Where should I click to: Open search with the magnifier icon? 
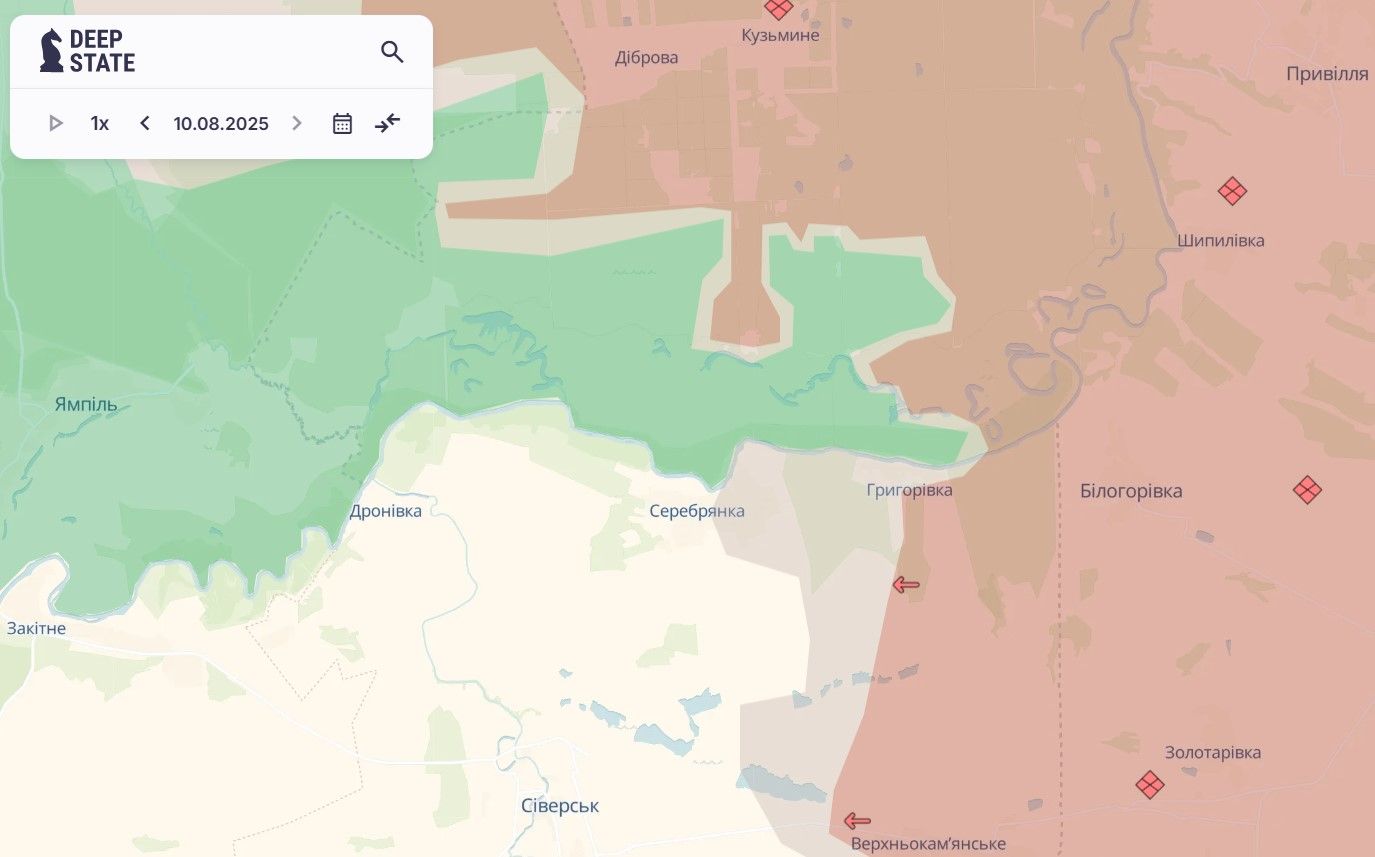pos(392,52)
